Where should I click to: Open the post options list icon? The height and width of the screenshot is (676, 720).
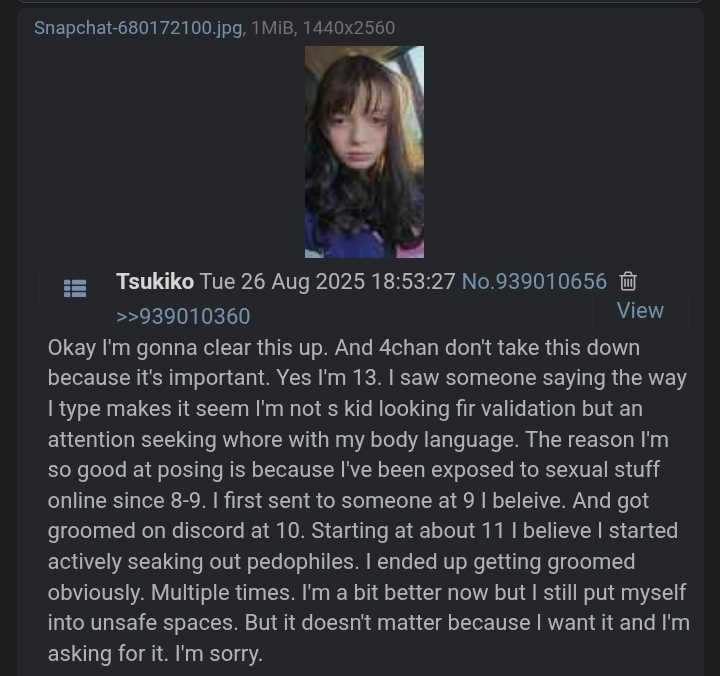(75, 288)
